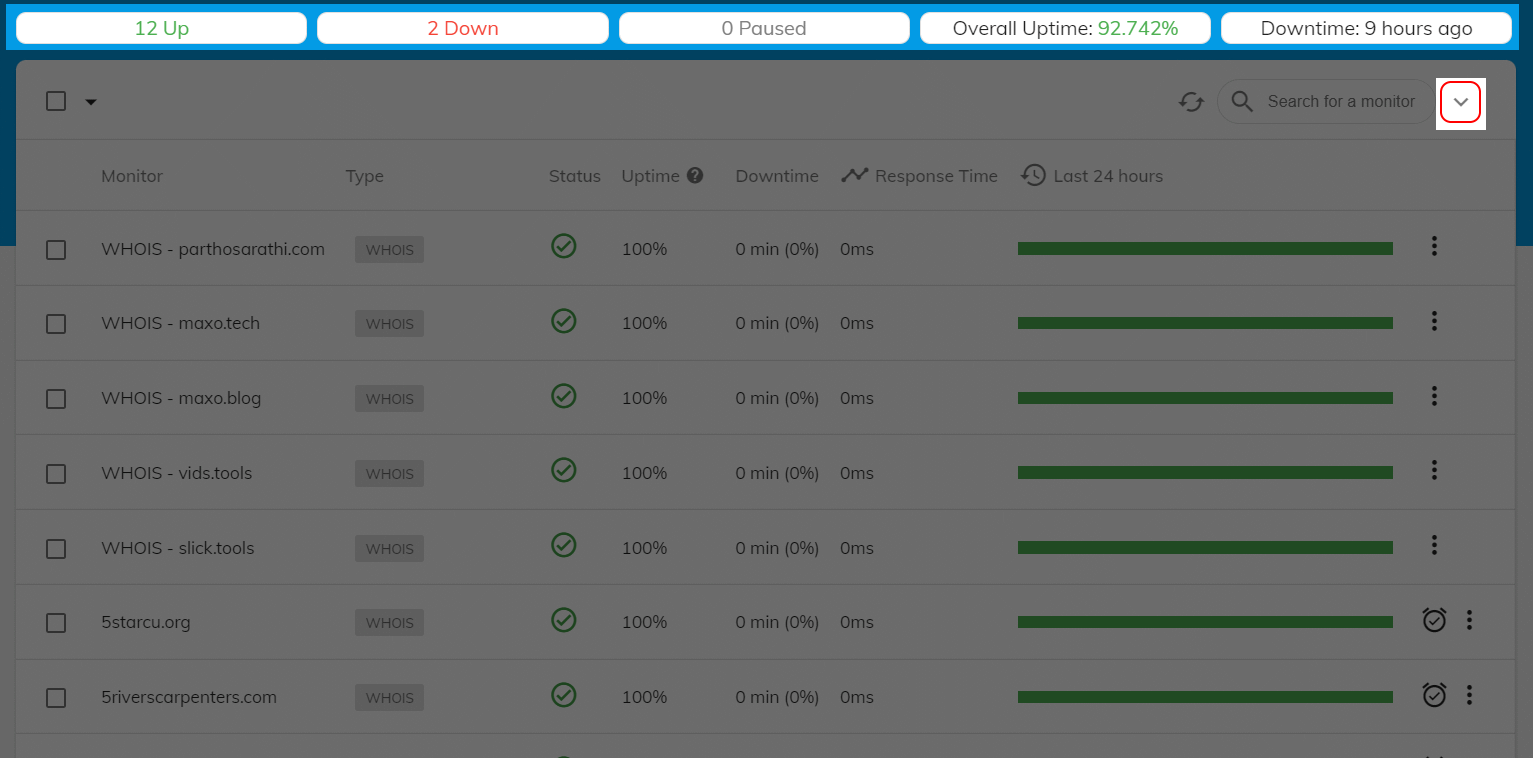This screenshot has height=758, width=1533.
Task: Expand the chevron dropdown beside search
Action: click(x=1460, y=102)
